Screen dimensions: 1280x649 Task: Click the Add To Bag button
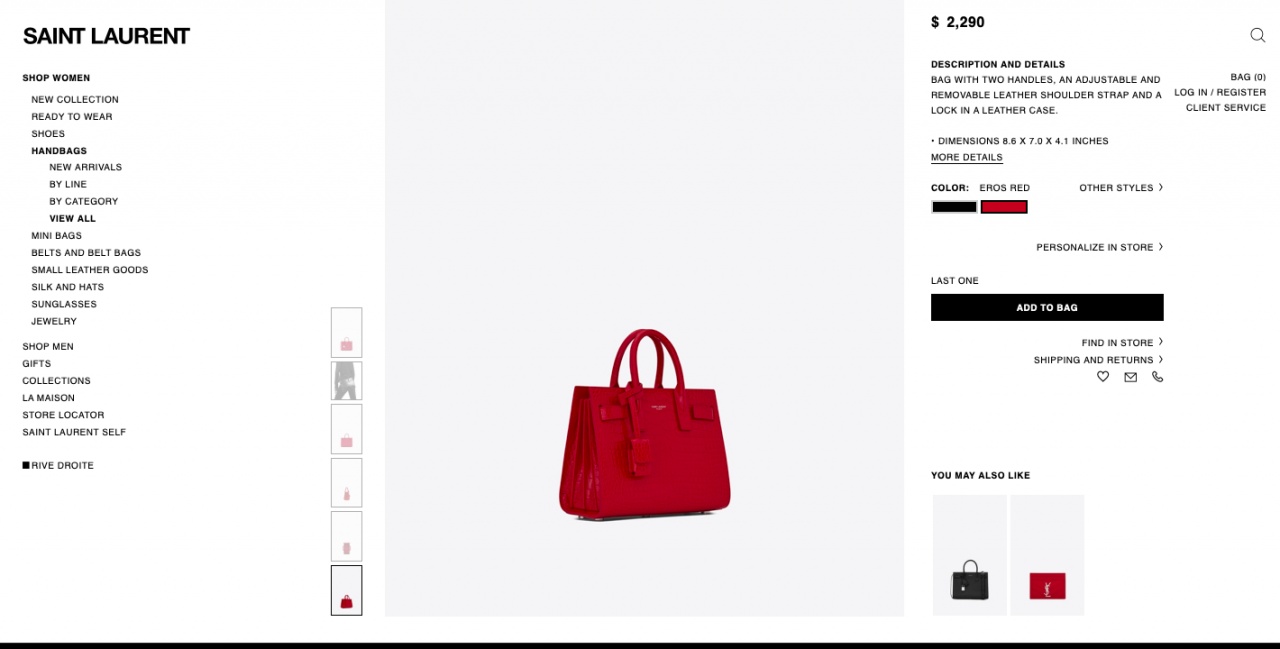pos(1047,307)
